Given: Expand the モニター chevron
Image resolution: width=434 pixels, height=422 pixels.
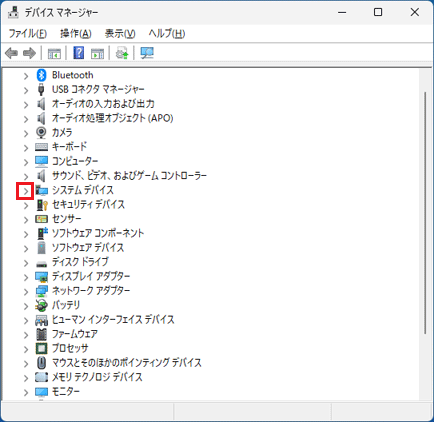Looking at the screenshot, I should [26, 393].
